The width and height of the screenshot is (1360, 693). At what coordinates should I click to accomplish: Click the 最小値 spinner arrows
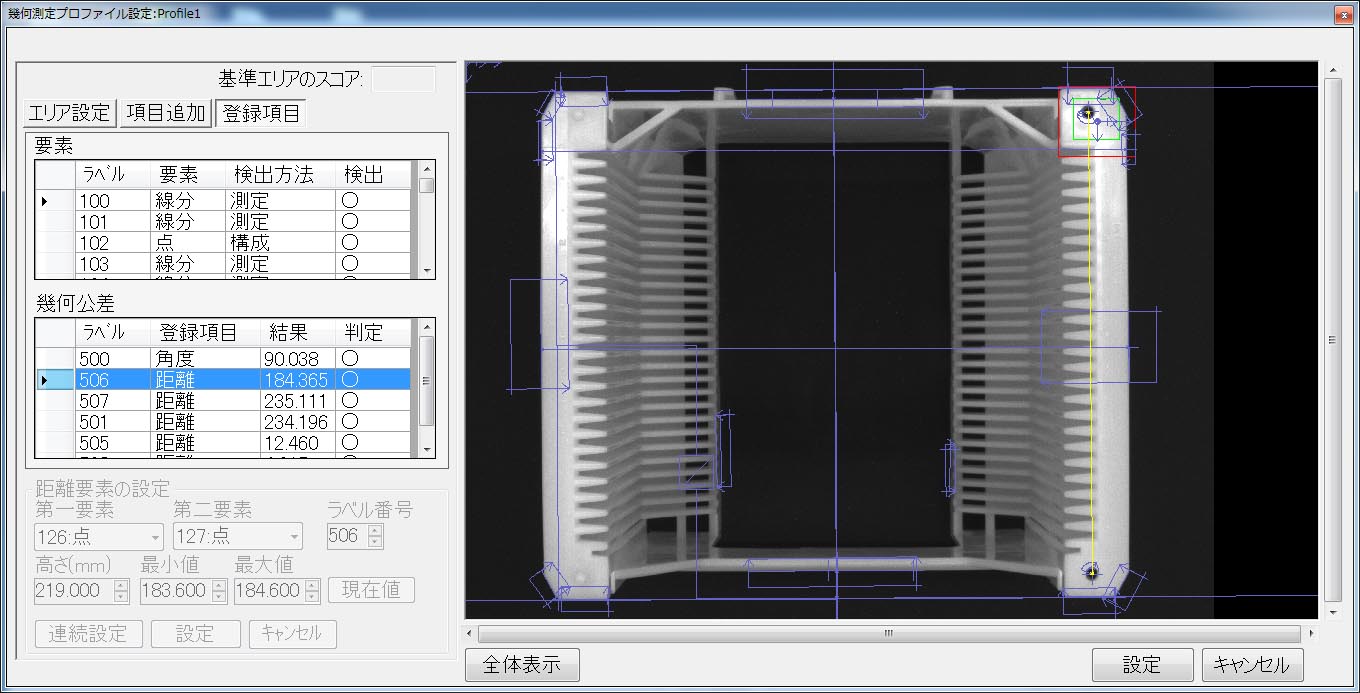click(219, 590)
